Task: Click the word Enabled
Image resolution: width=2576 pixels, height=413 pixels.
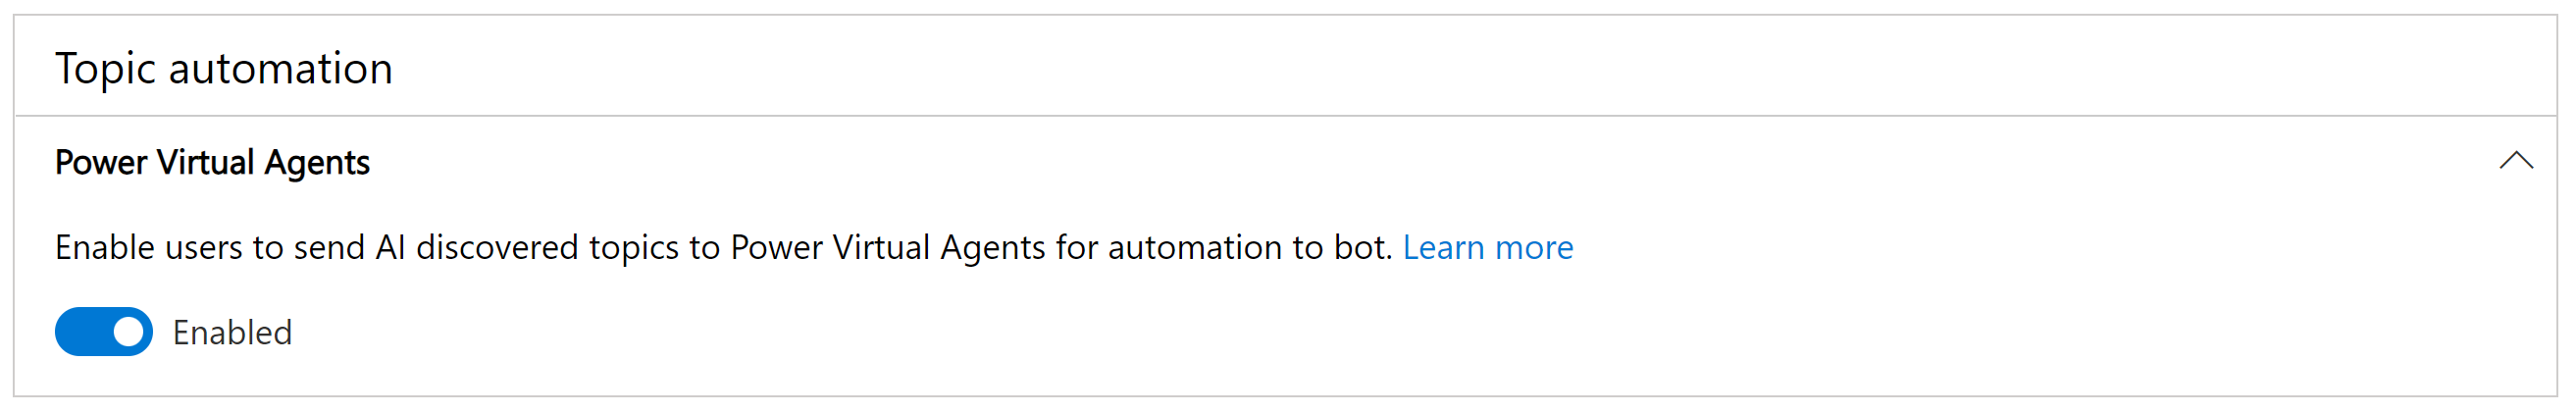Action: [x=232, y=332]
